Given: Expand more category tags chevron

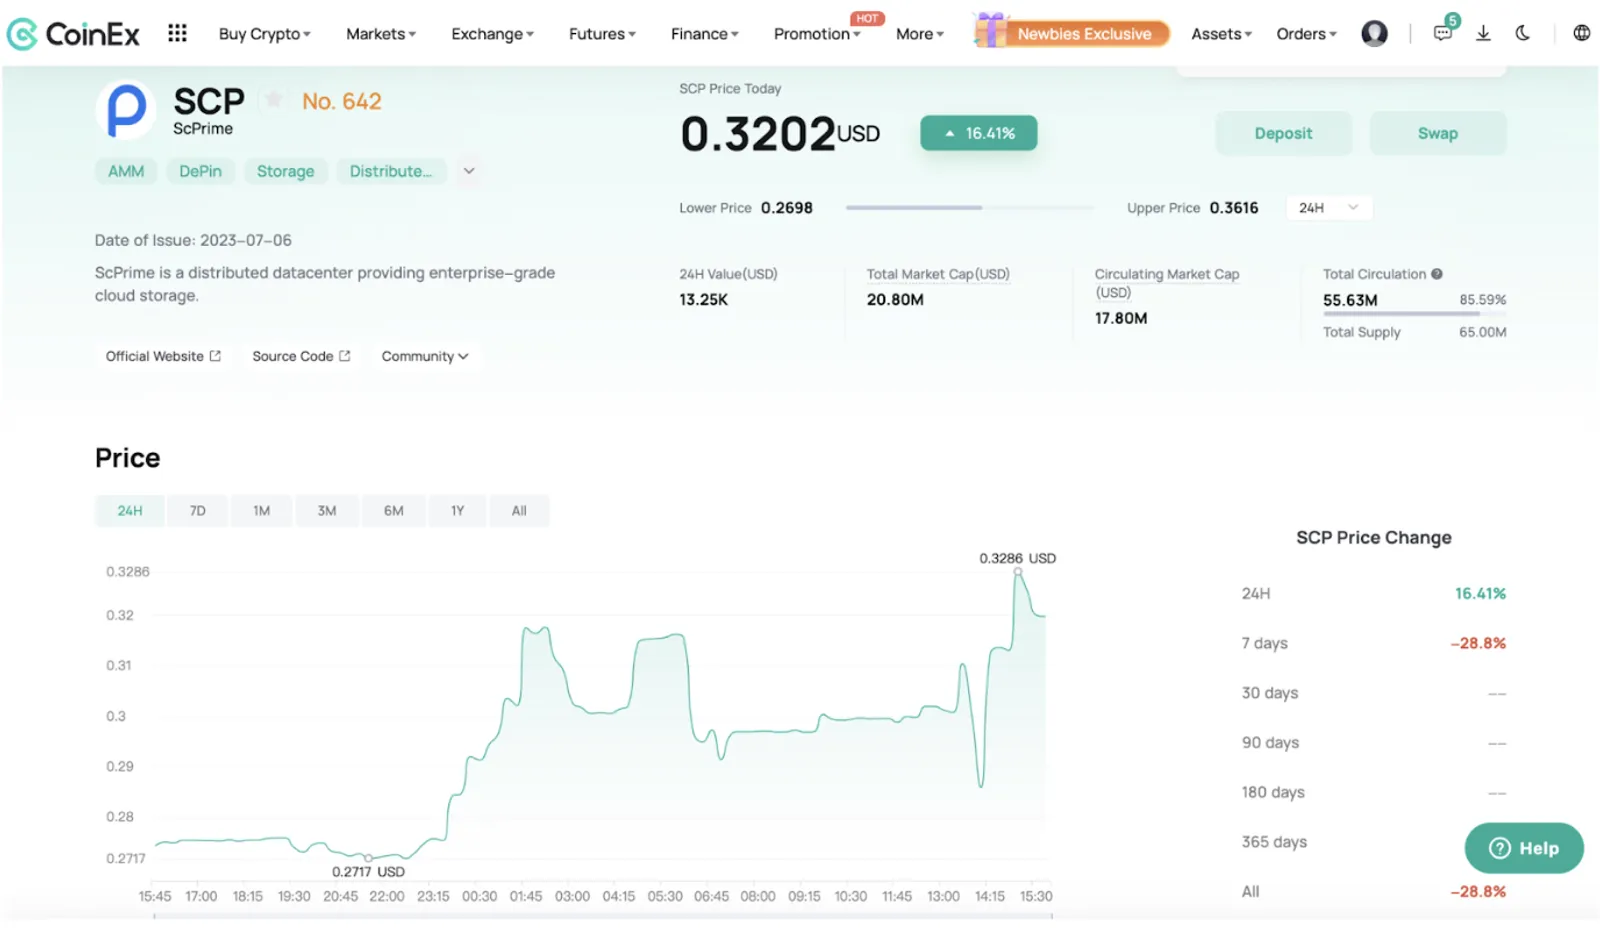Looking at the screenshot, I should click(x=468, y=171).
